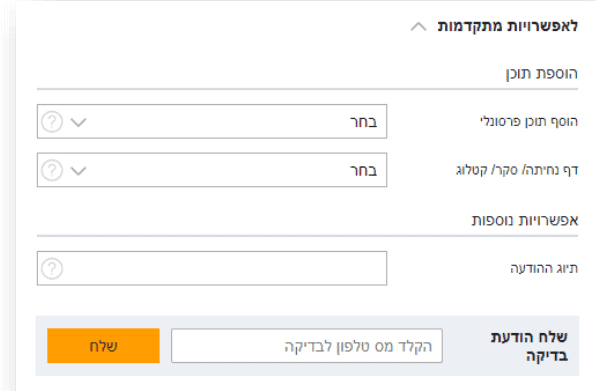
Task: Click the שלח הודעת בדיקה label
Action: click(529, 346)
